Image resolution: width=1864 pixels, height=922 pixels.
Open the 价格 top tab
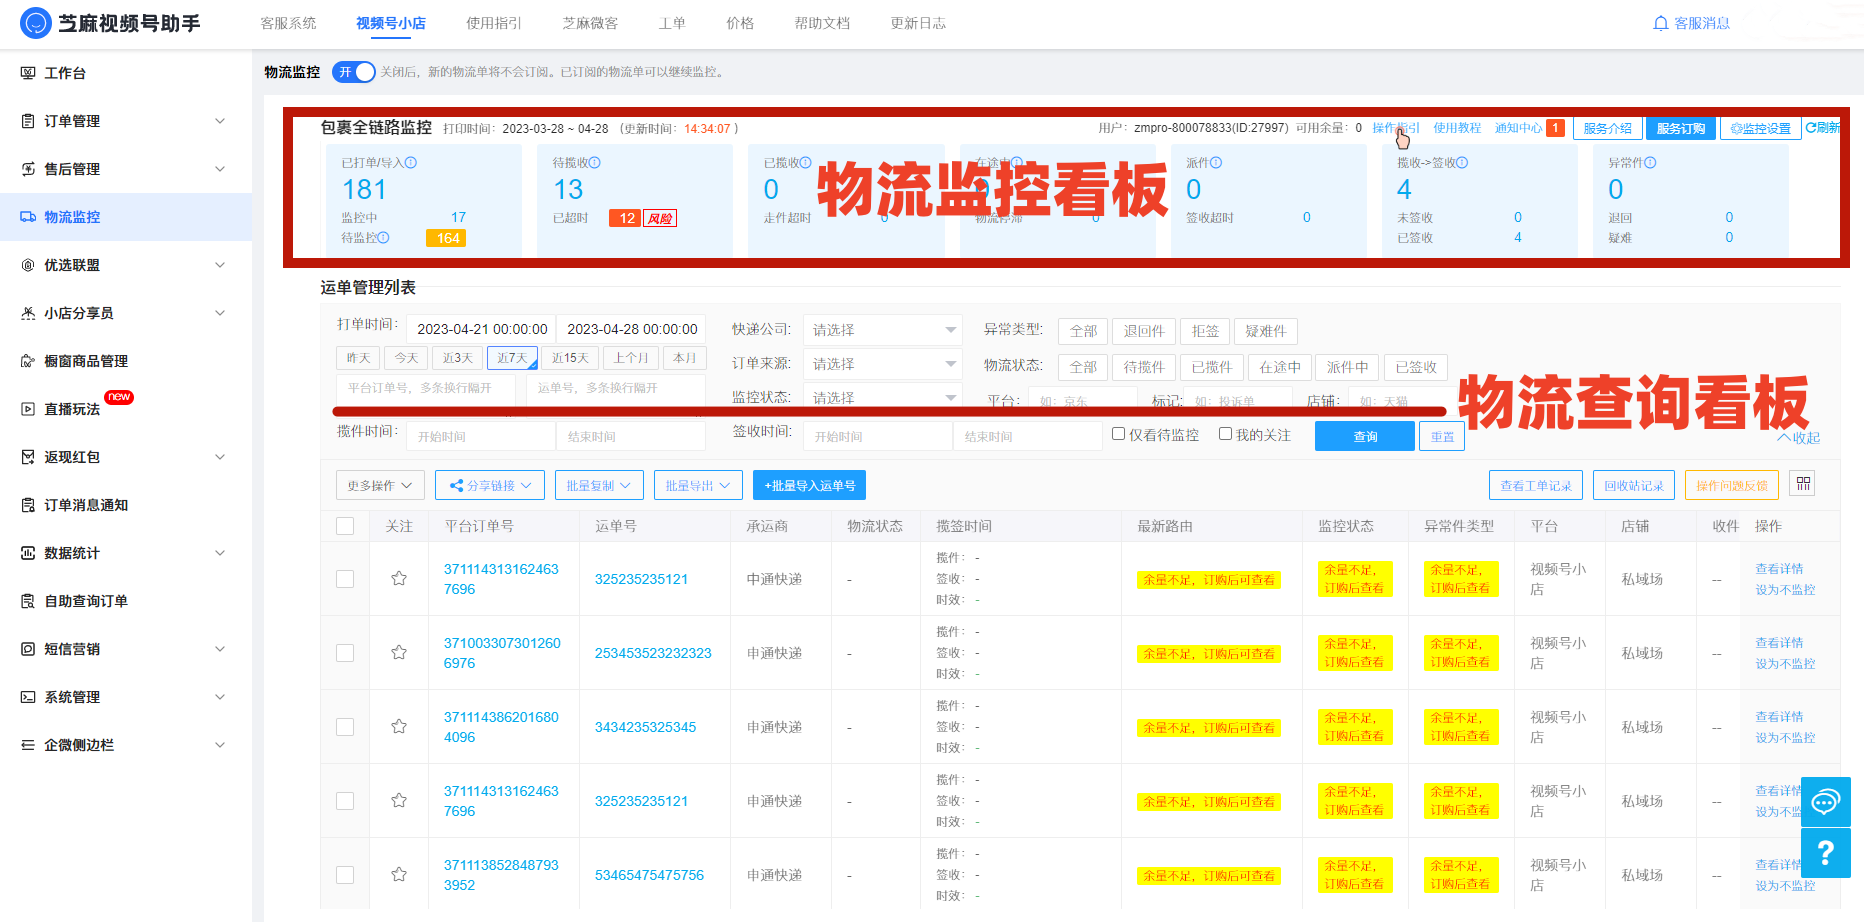[x=740, y=23]
